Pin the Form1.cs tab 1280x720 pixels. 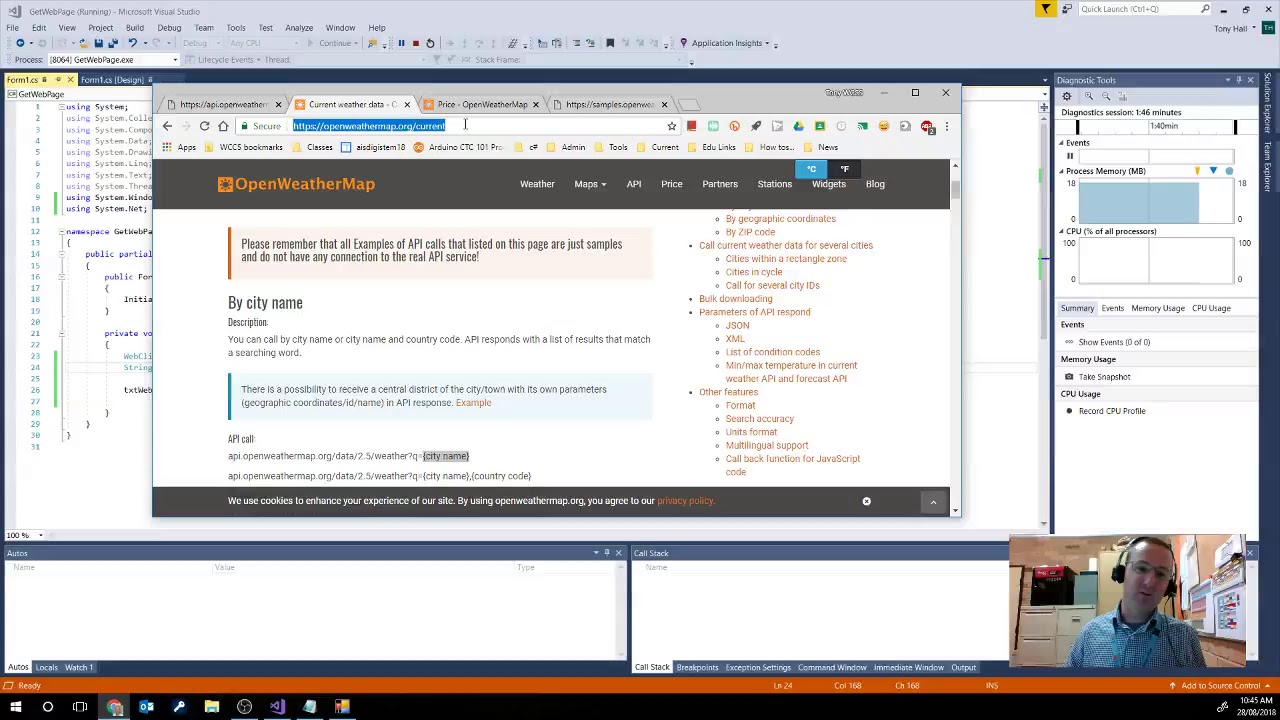pos(58,80)
